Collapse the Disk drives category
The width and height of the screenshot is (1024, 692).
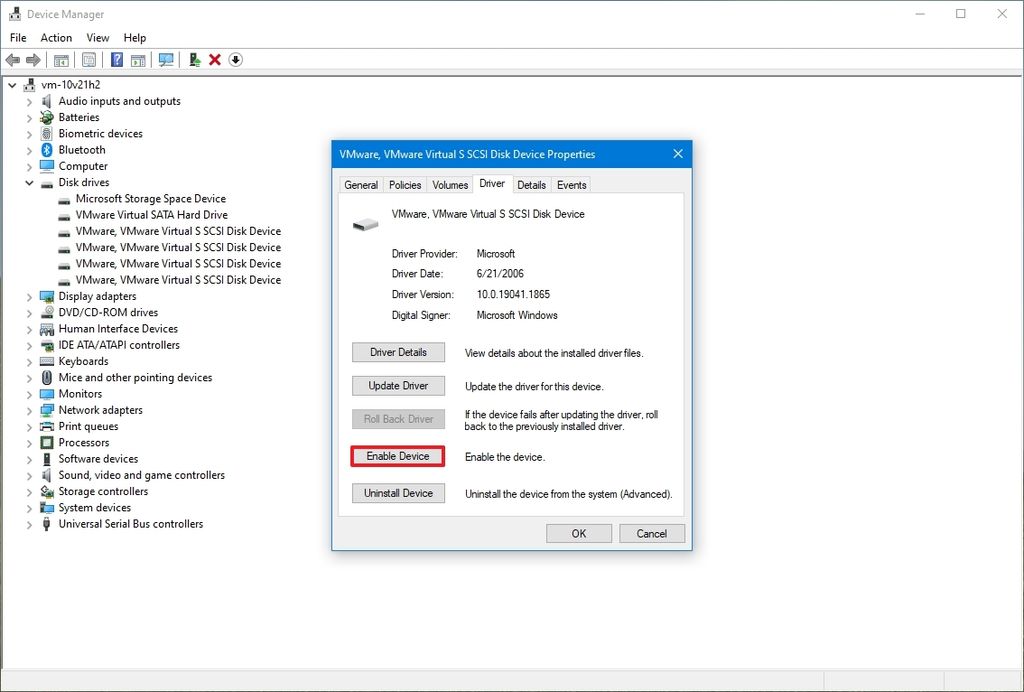27,182
